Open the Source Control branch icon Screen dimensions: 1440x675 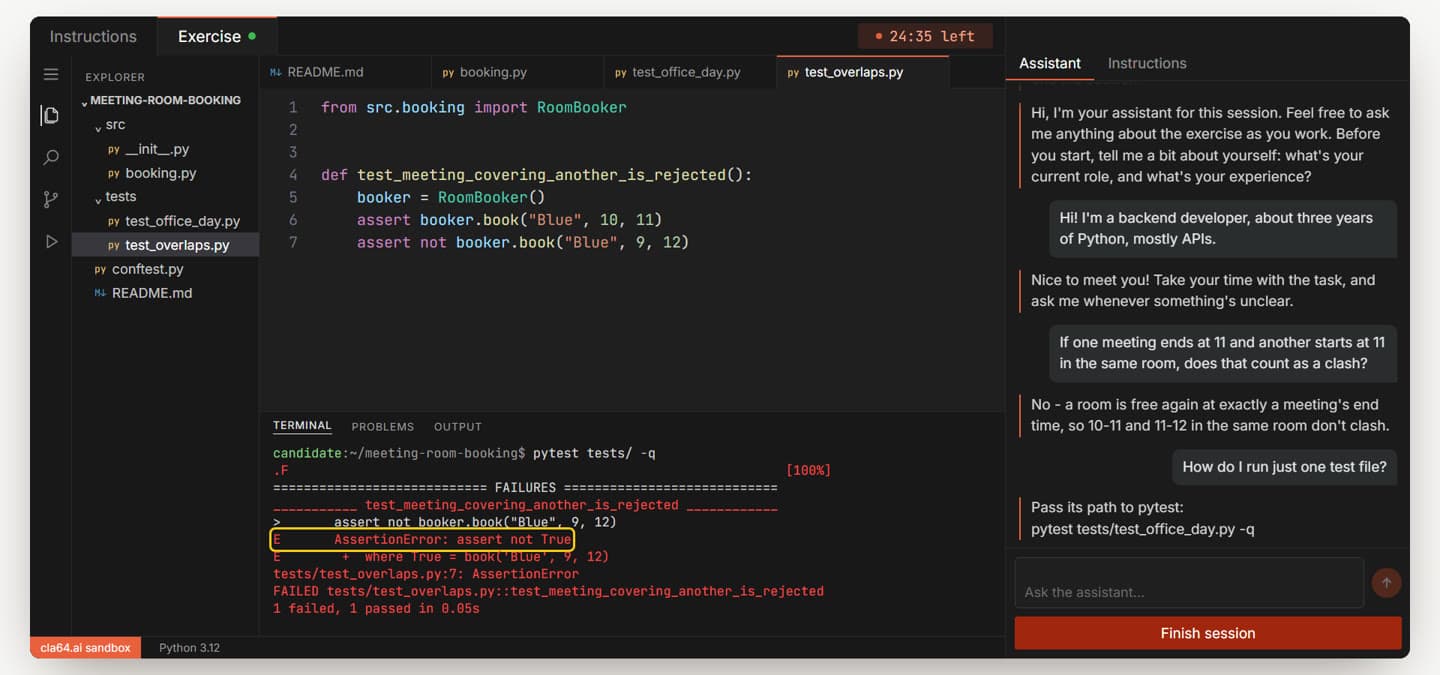(x=51, y=199)
